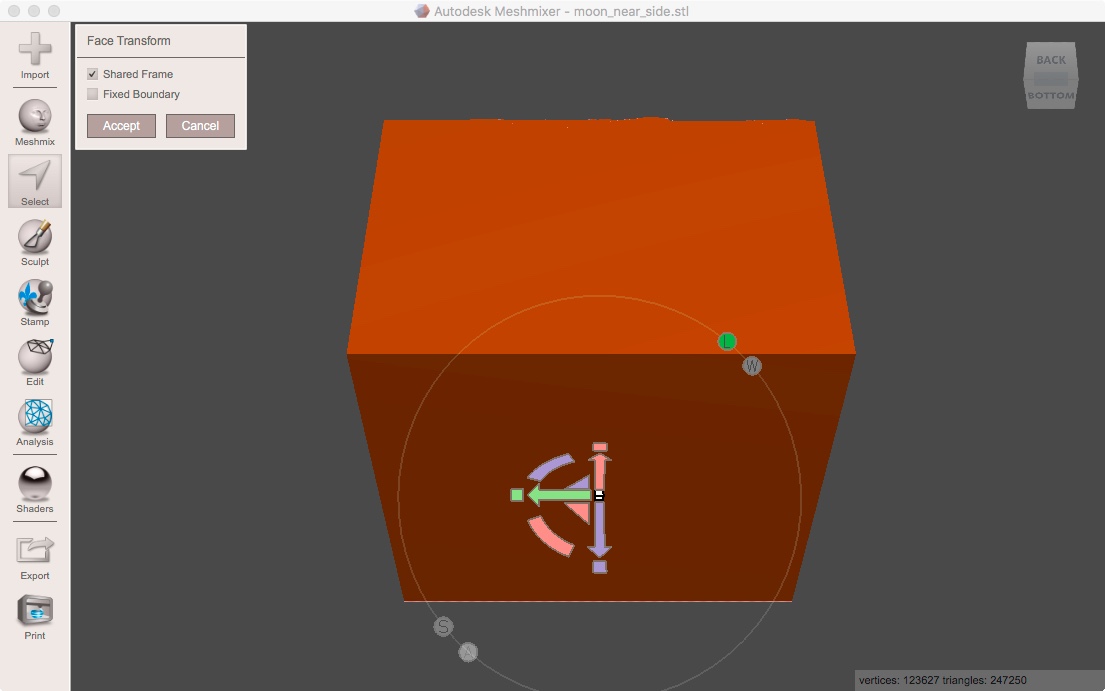Screen dimensions: 1105x691
Task: Click the Export tool
Action: pos(34,545)
